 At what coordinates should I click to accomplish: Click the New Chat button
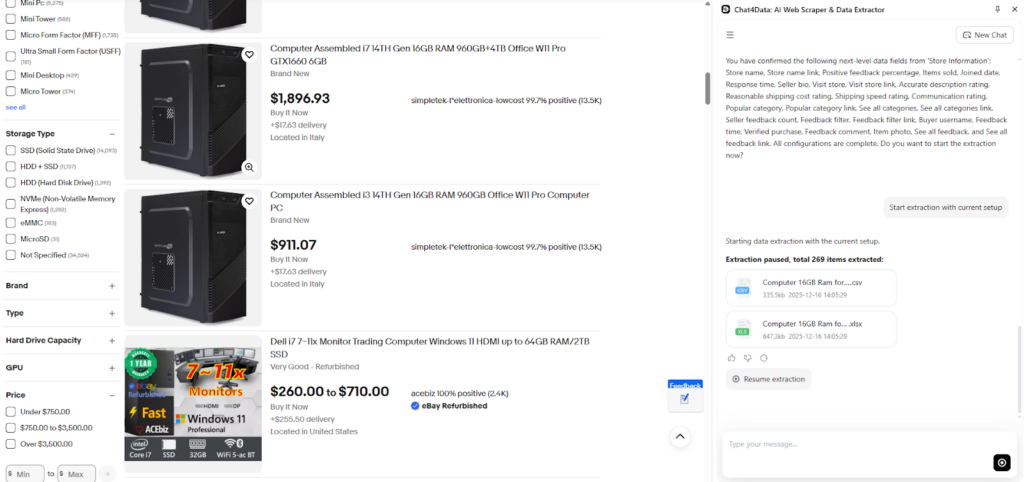click(984, 35)
